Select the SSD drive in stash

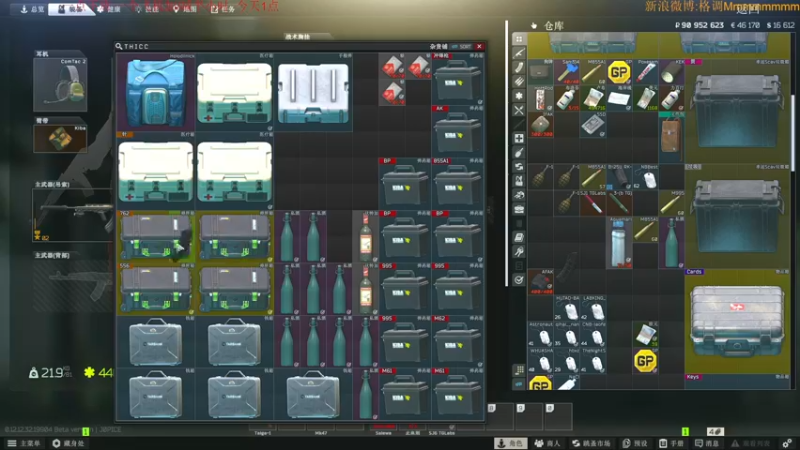click(x=593, y=124)
